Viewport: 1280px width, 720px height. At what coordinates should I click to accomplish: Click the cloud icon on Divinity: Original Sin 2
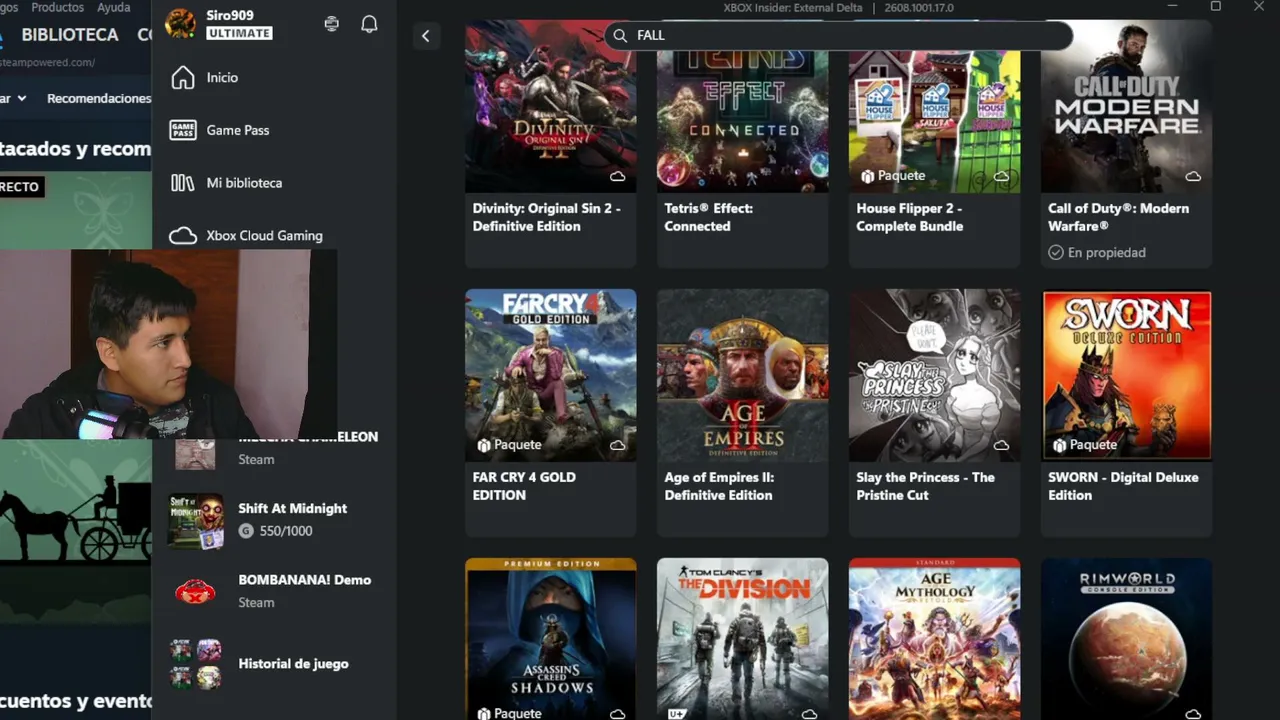tap(618, 176)
